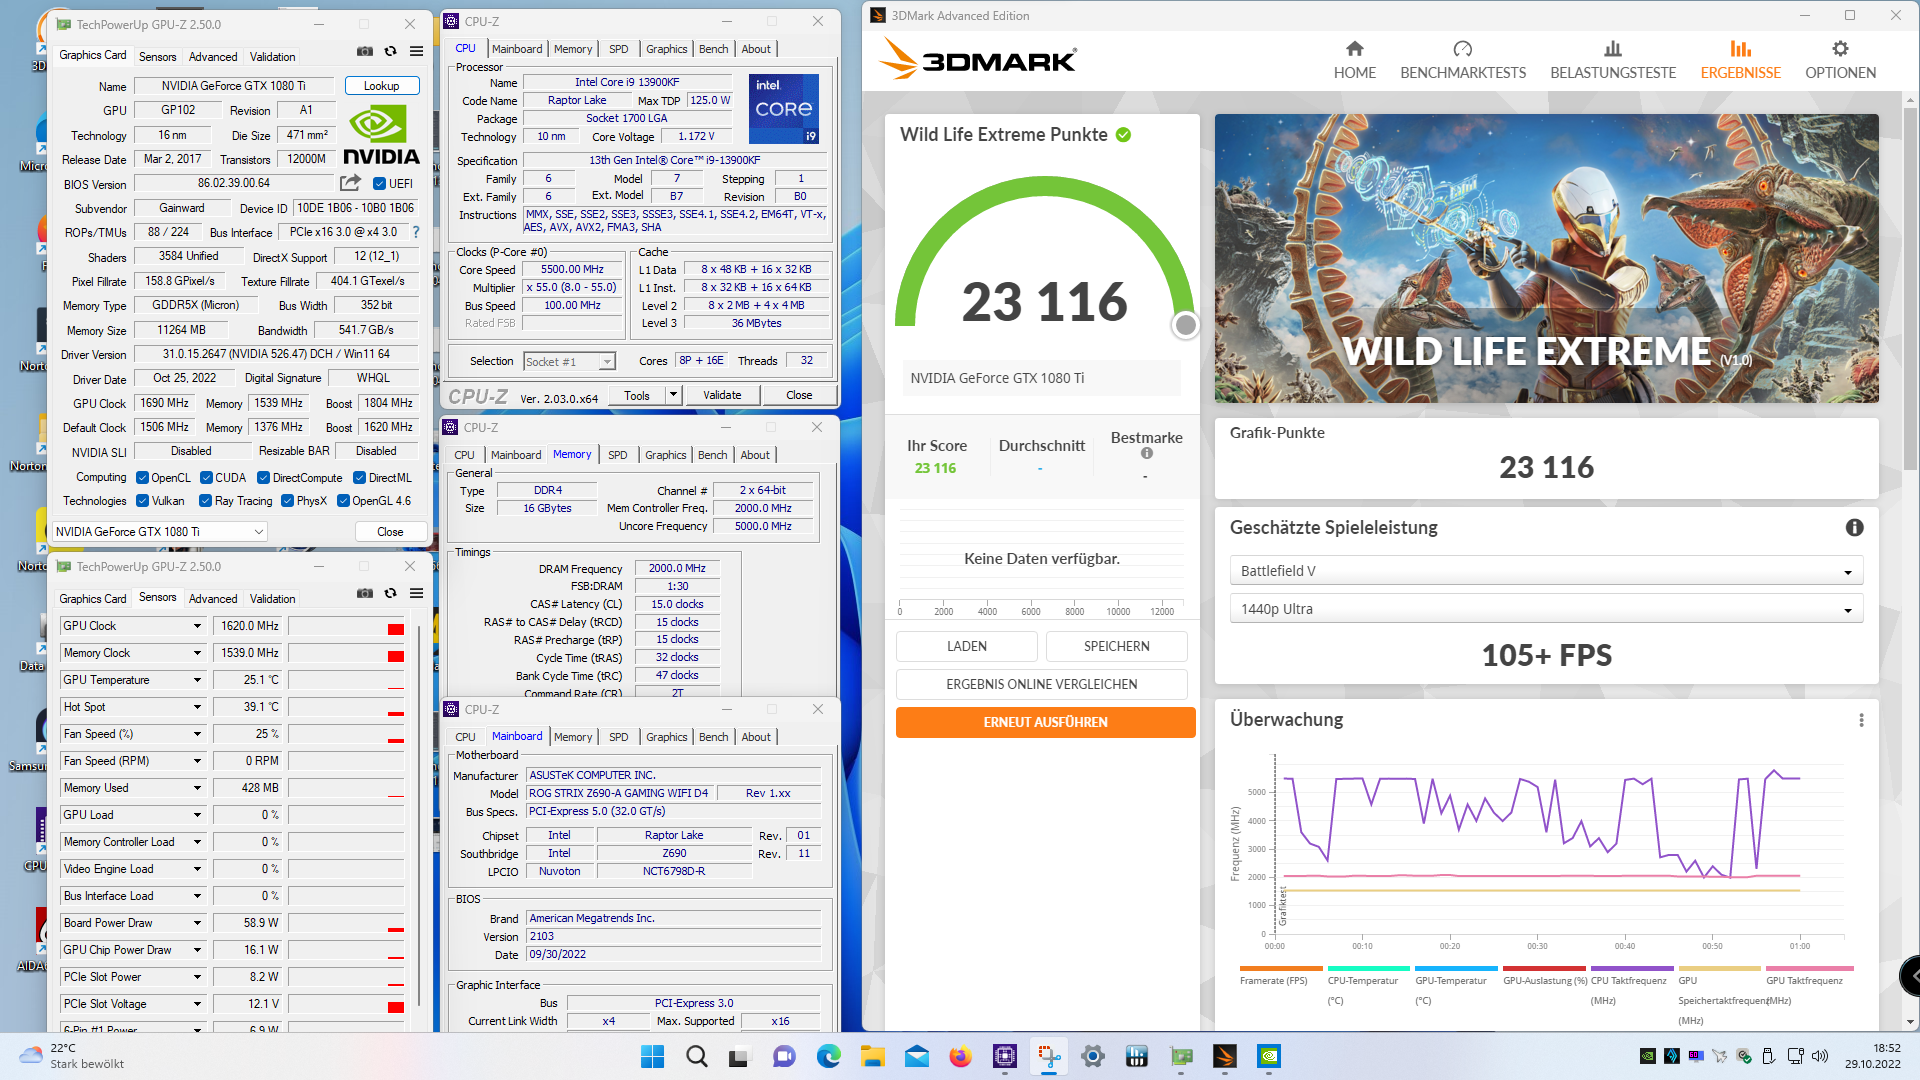This screenshot has height=1080, width=1920.
Task: Open Graphics tab in CPU-Z Mainboard window
Action: (666, 737)
